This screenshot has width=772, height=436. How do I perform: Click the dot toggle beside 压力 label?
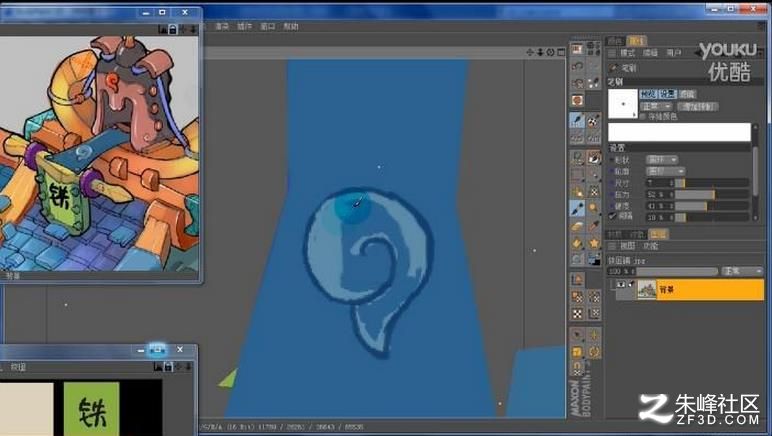612,194
